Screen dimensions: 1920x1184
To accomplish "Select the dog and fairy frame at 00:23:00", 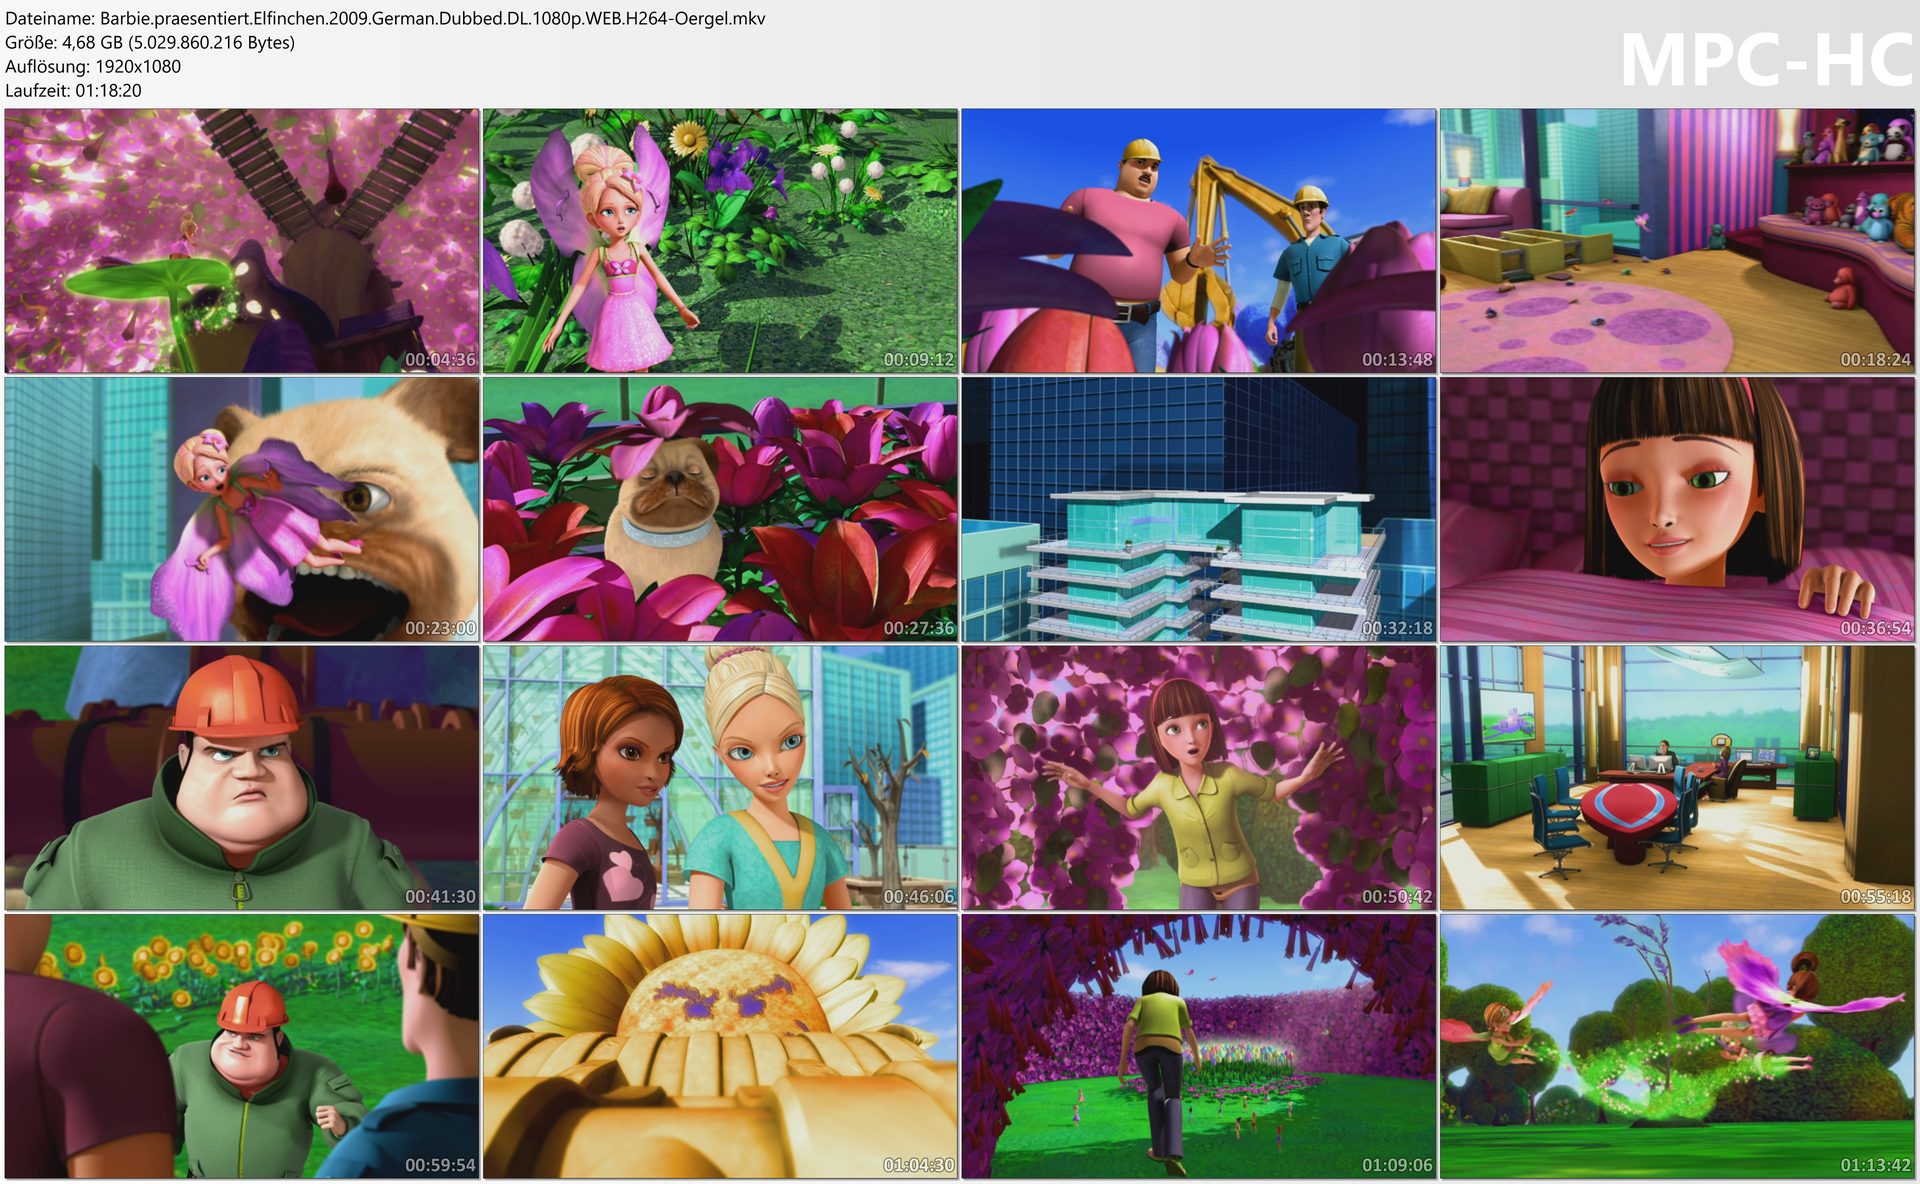I will (241, 509).
